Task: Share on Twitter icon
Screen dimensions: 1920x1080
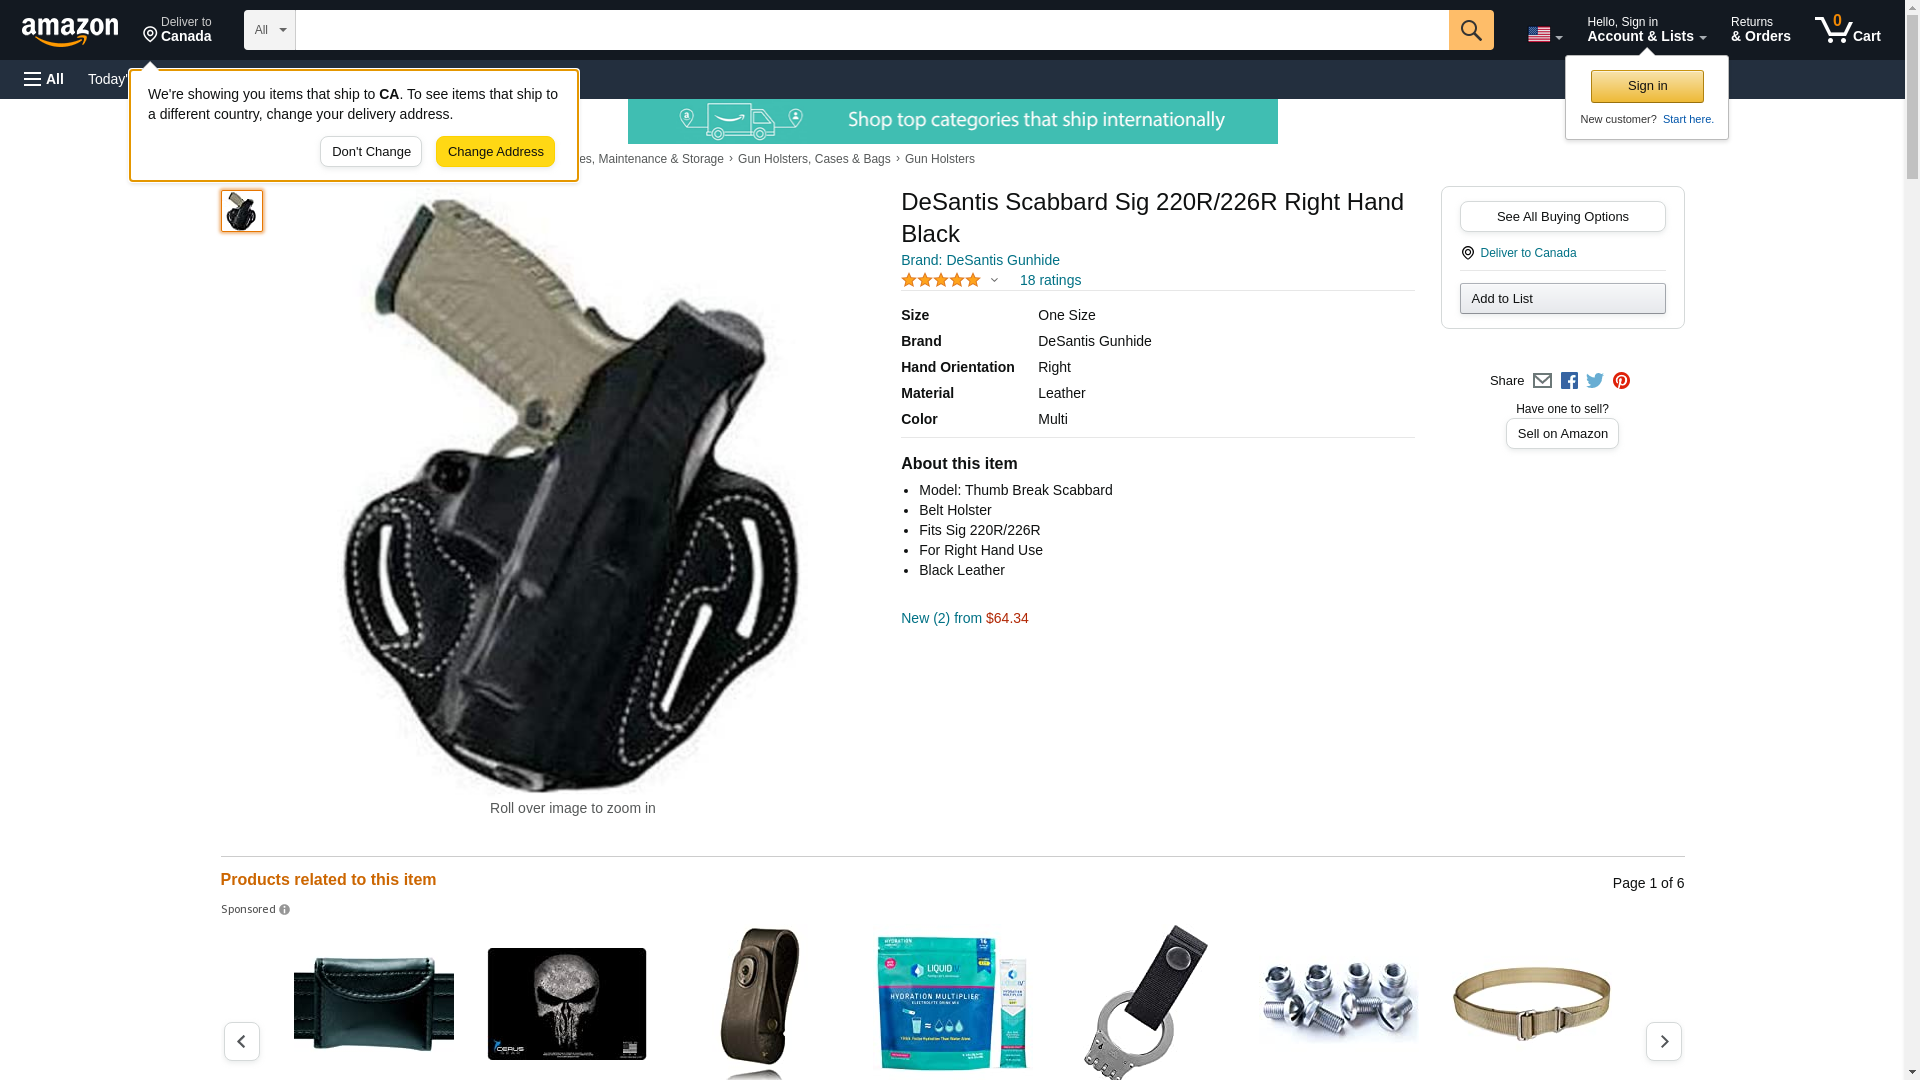Action: [x=1595, y=381]
